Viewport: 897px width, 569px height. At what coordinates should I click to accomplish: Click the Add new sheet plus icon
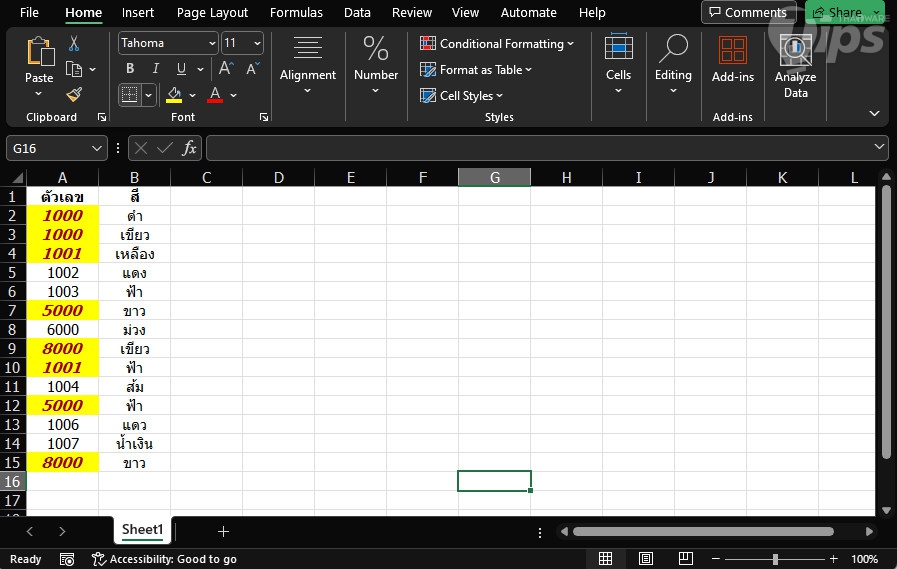pyautogui.click(x=223, y=531)
